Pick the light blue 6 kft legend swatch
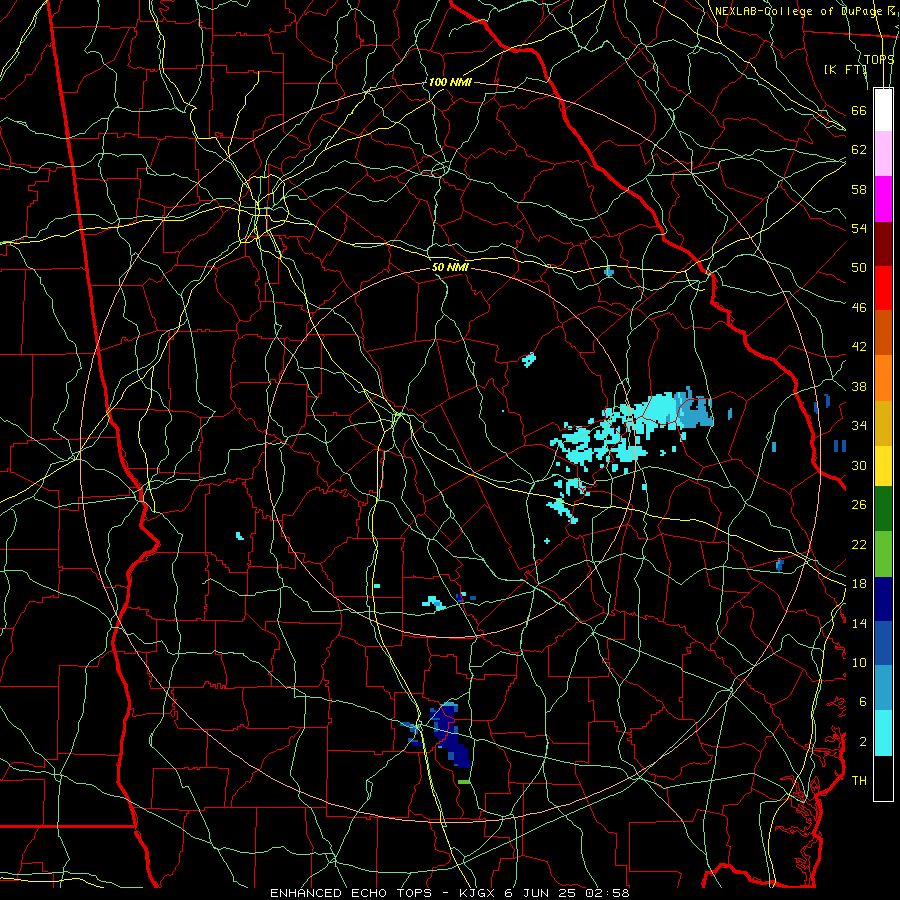Image resolution: width=900 pixels, height=900 pixels. [883, 688]
